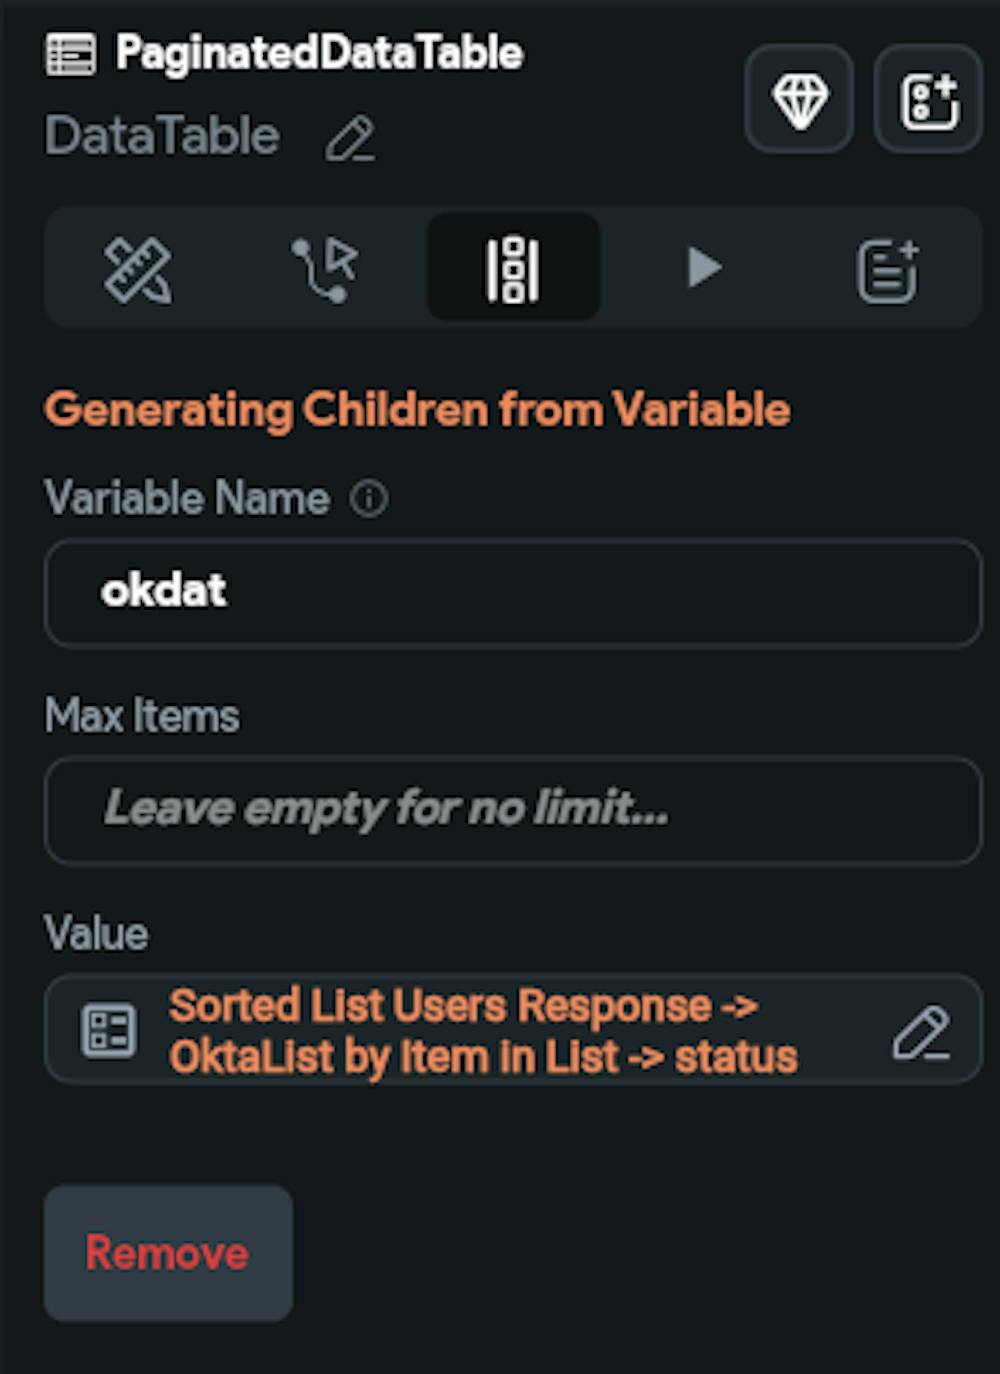Rename DataTable using the pencil icon
Image resolution: width=1000 pixels, height=1374 pixels.
[352, 139]
